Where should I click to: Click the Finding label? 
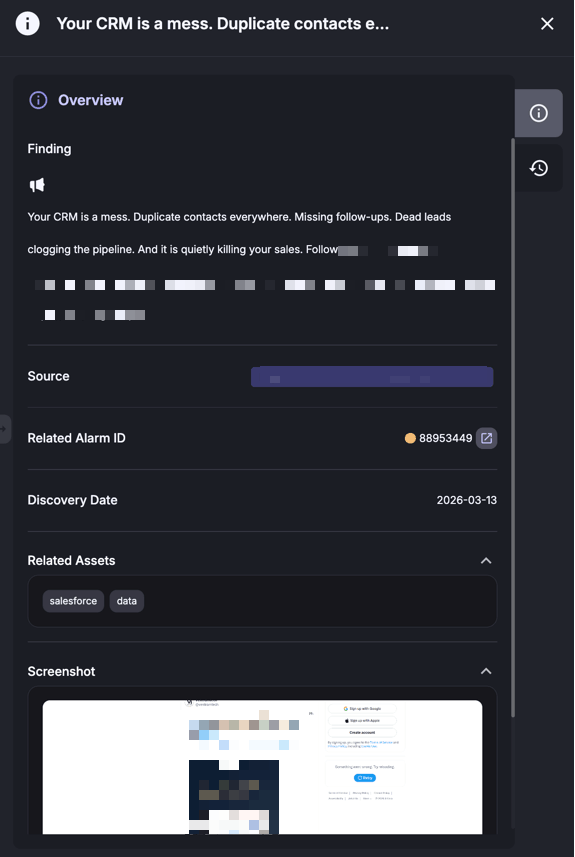click(x=49, y=149)
